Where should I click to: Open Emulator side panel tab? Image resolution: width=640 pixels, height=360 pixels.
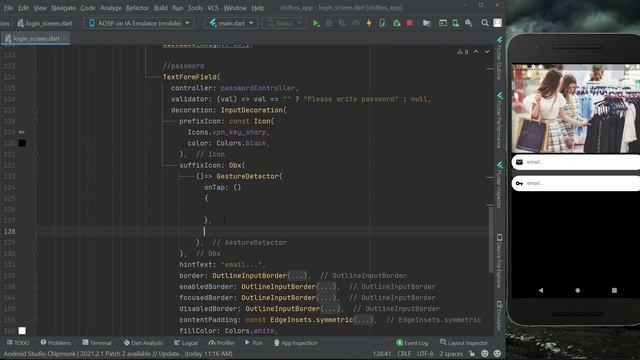click(499, 316)
